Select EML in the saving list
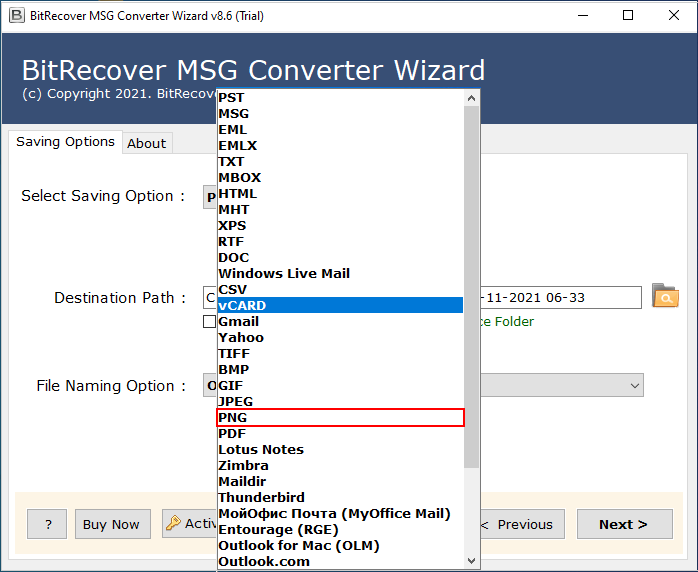The width and height of the screenshot is (698, 572). 340,130
